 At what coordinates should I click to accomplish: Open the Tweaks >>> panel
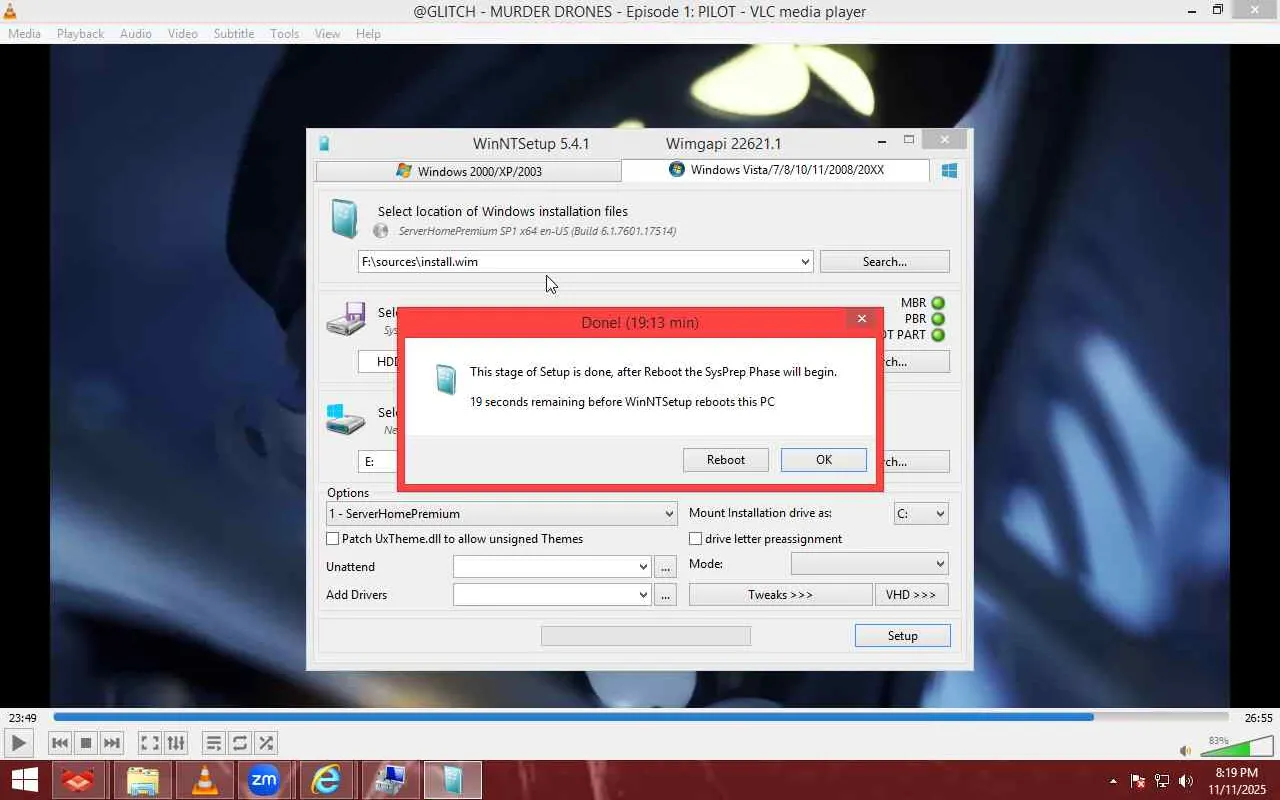(781, 595)
